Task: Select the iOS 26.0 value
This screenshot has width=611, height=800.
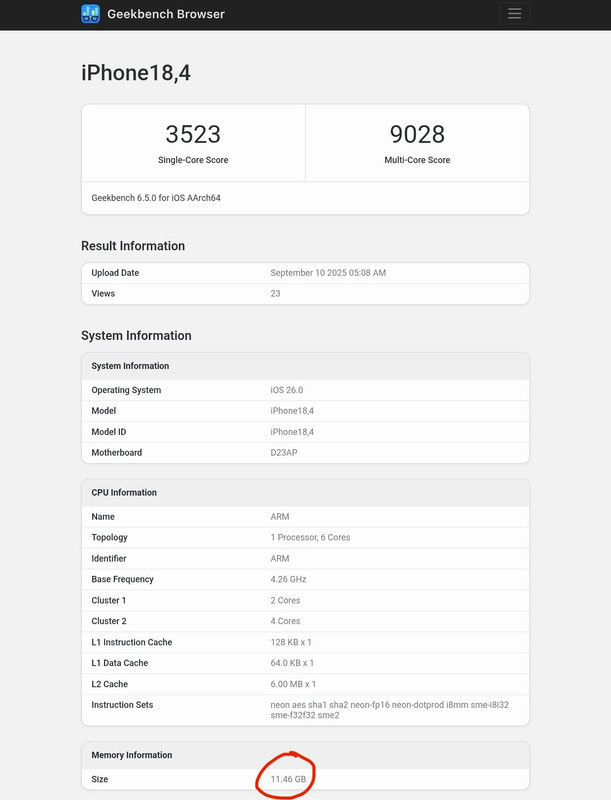Action: (287, 390)
